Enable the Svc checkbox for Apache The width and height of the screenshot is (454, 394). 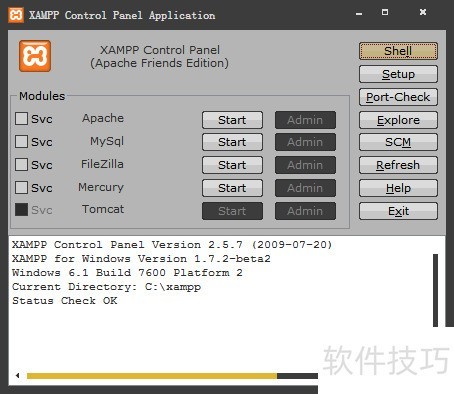pyautogui.click(x=21, y=118)
